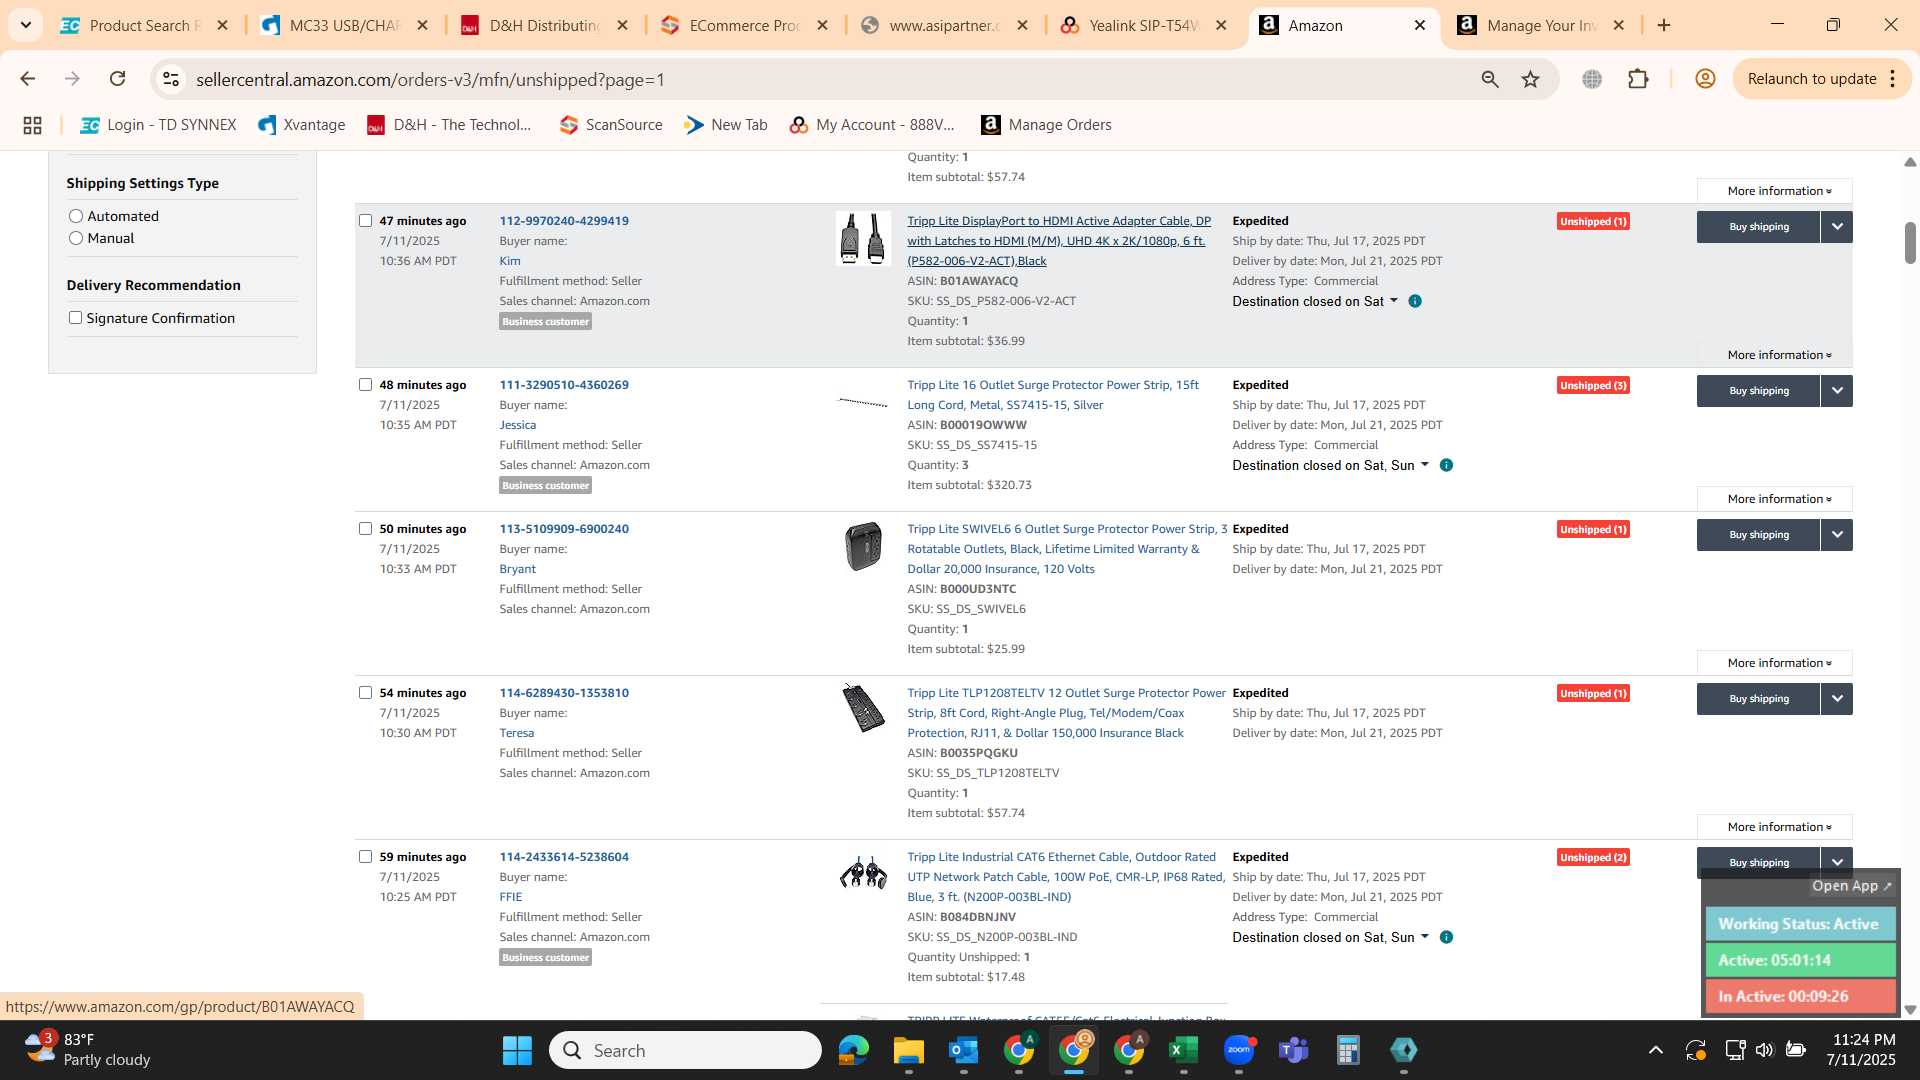
Task: Switch to Product Search tab
Action: [x=145, y=25]
